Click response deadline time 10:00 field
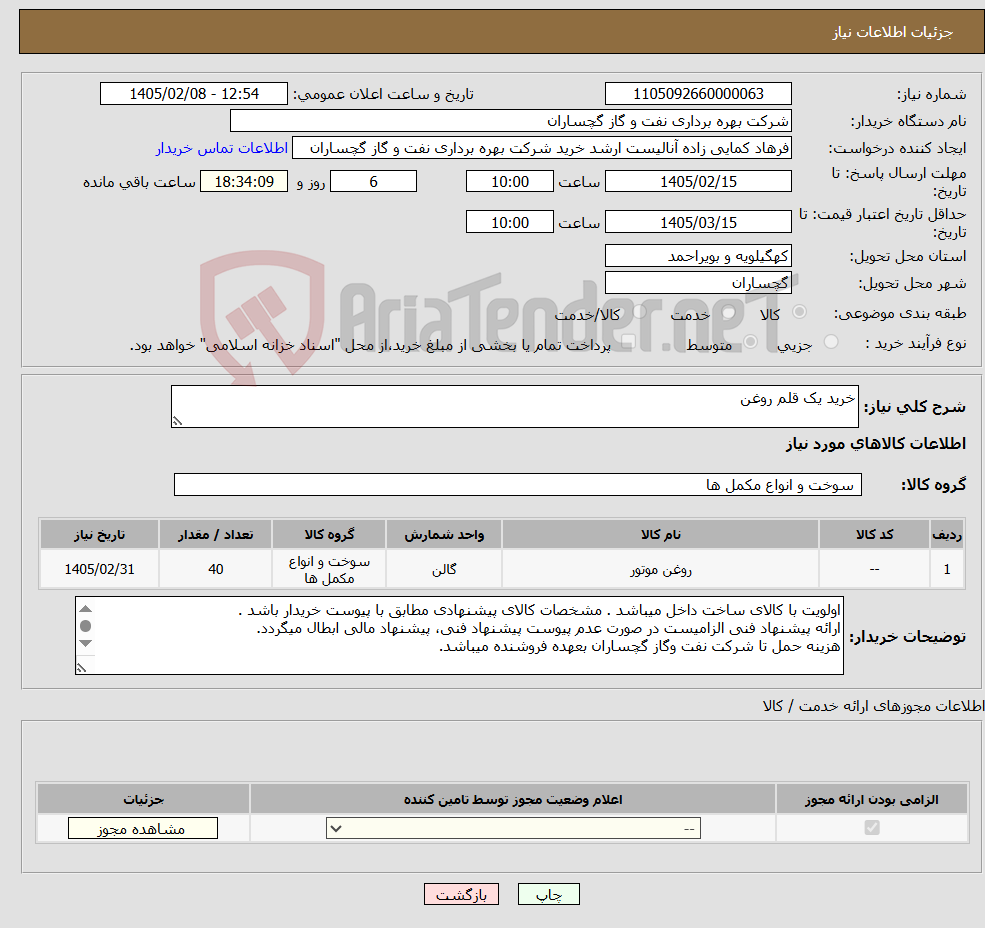This screenshot has width=985, height=928. pyautogui.click(x=509, y=182)
